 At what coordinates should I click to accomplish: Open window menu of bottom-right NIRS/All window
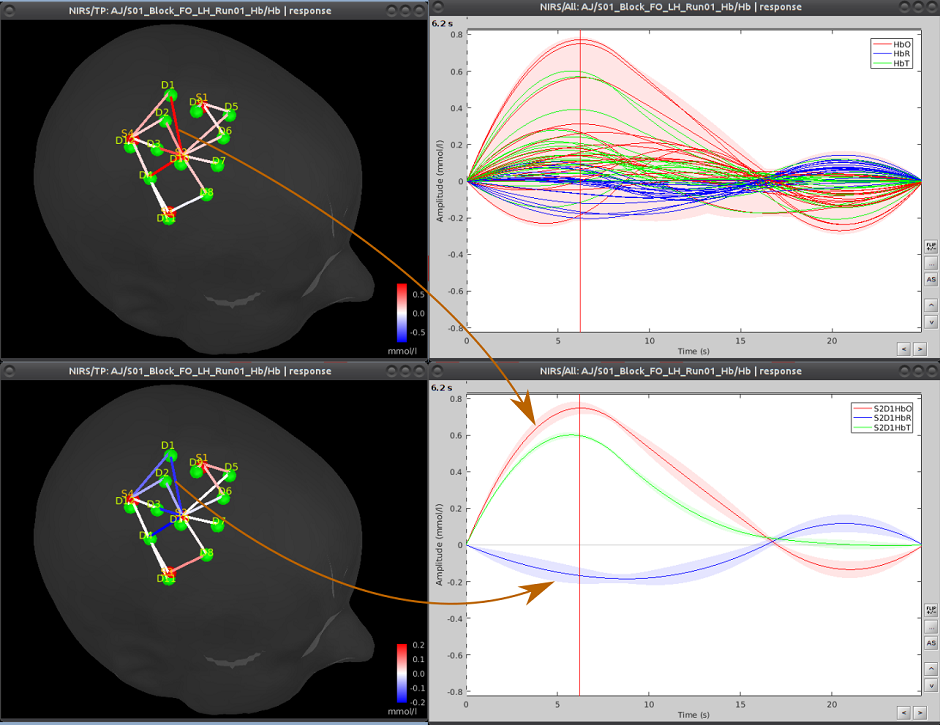438,371
